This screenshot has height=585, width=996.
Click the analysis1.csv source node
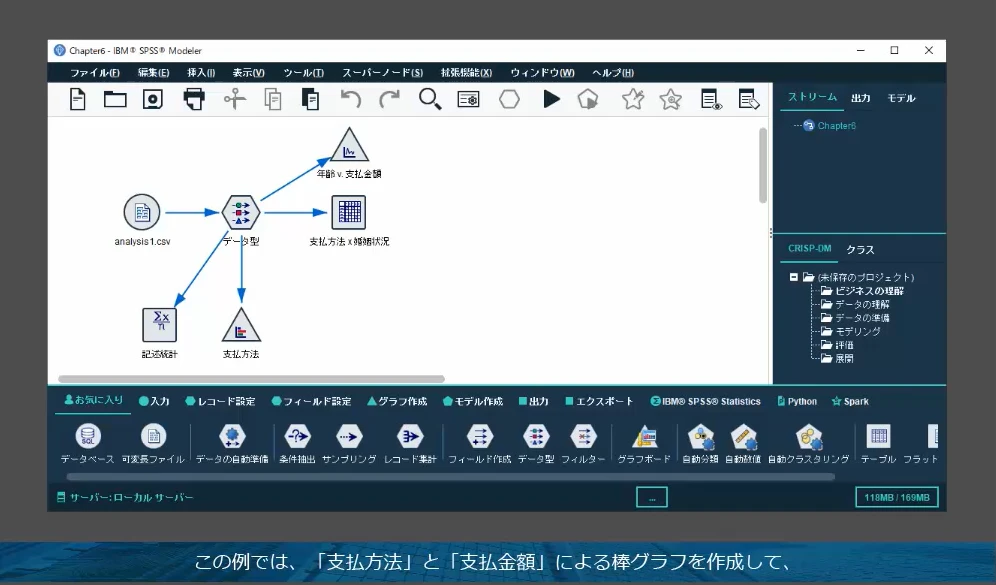coord(140,211)
